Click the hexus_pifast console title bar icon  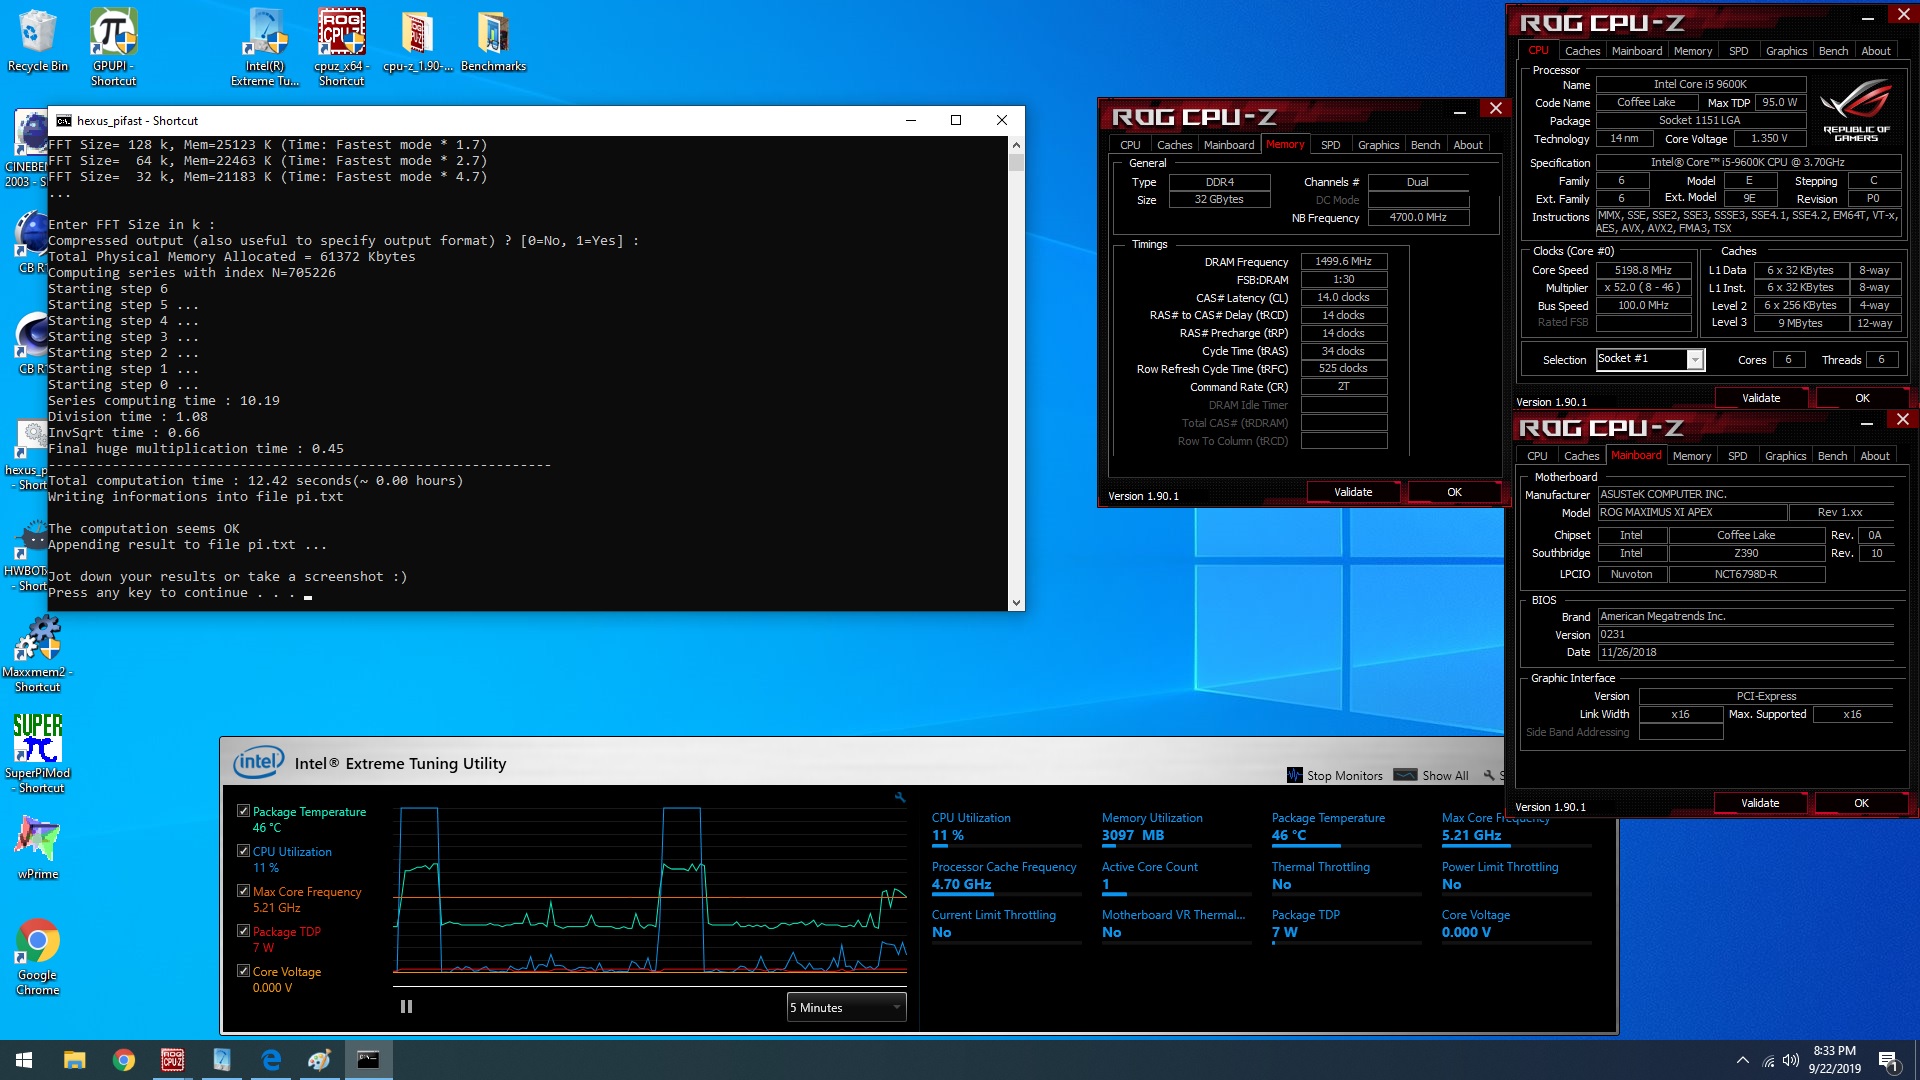coord(64,120)
